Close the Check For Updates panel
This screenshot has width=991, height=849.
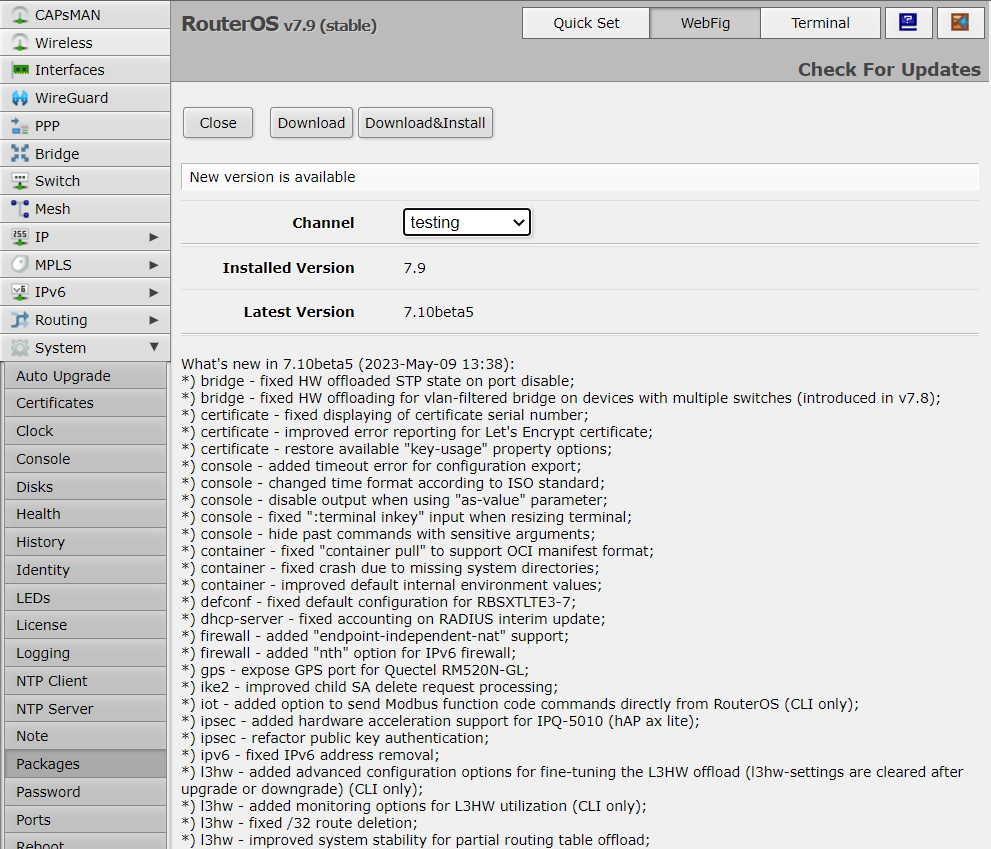[218, 123]
